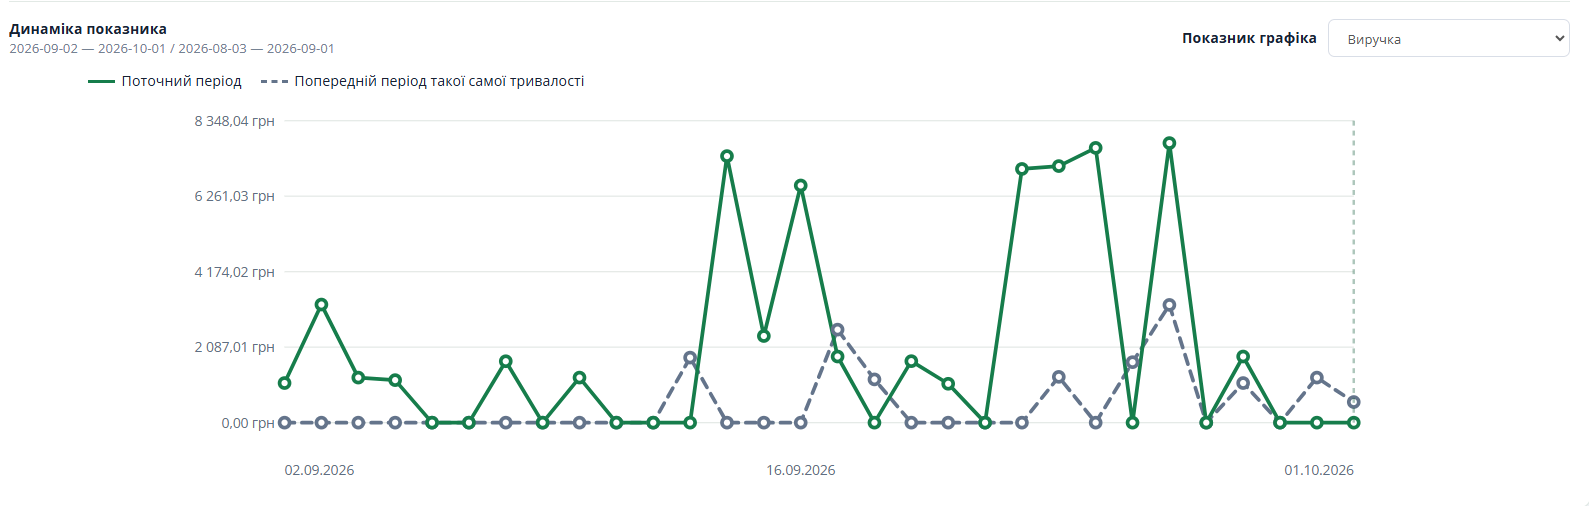Select the last grey dashed data point on 01.10.2026
This screenshot has width=1589, height=506.
1354,402
